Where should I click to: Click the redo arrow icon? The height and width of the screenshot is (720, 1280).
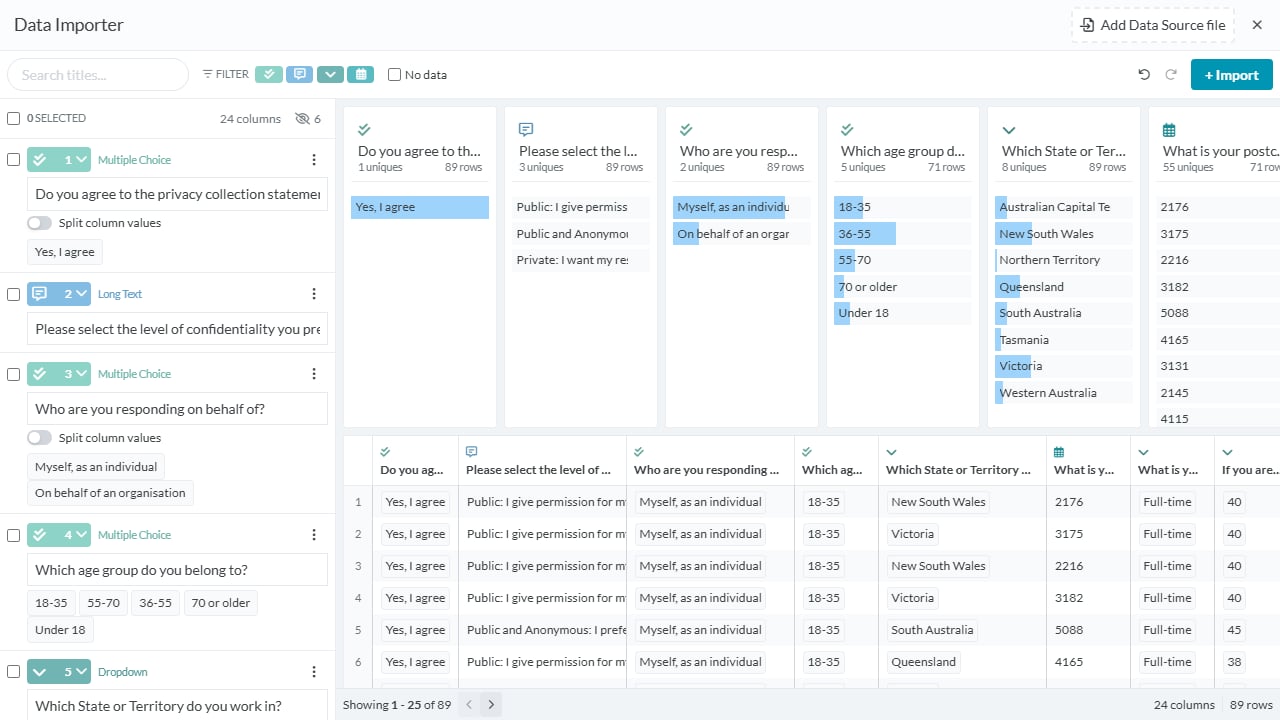(1171, 75)
